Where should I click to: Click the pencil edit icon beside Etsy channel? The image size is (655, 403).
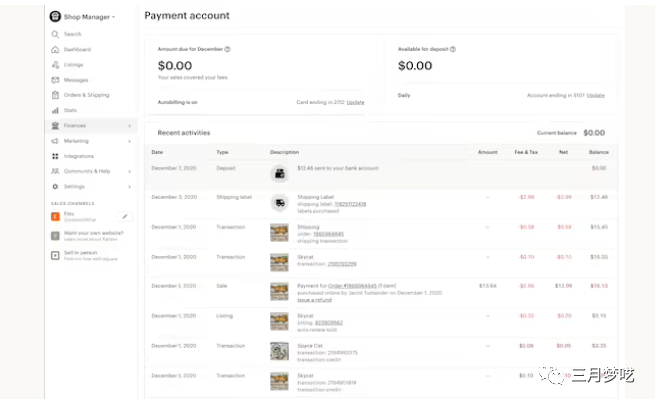124,215
